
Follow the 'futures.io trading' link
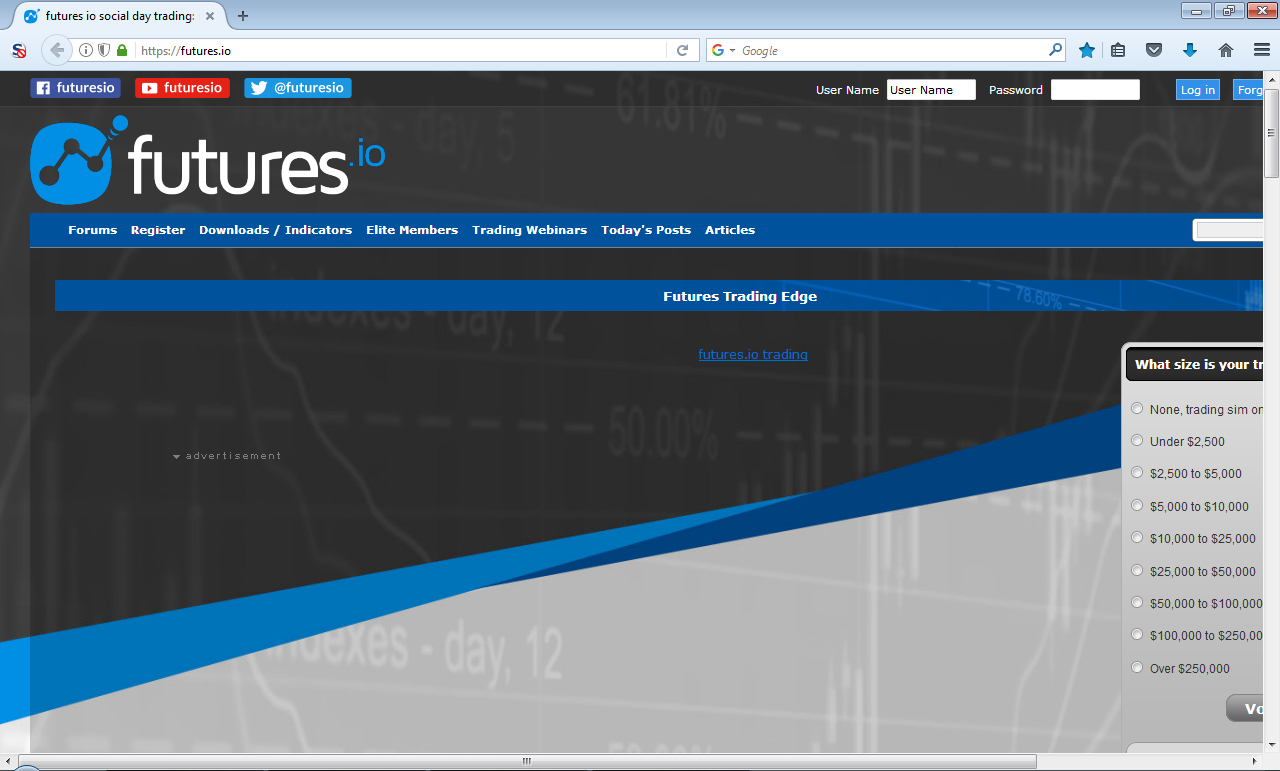[753, 354]
